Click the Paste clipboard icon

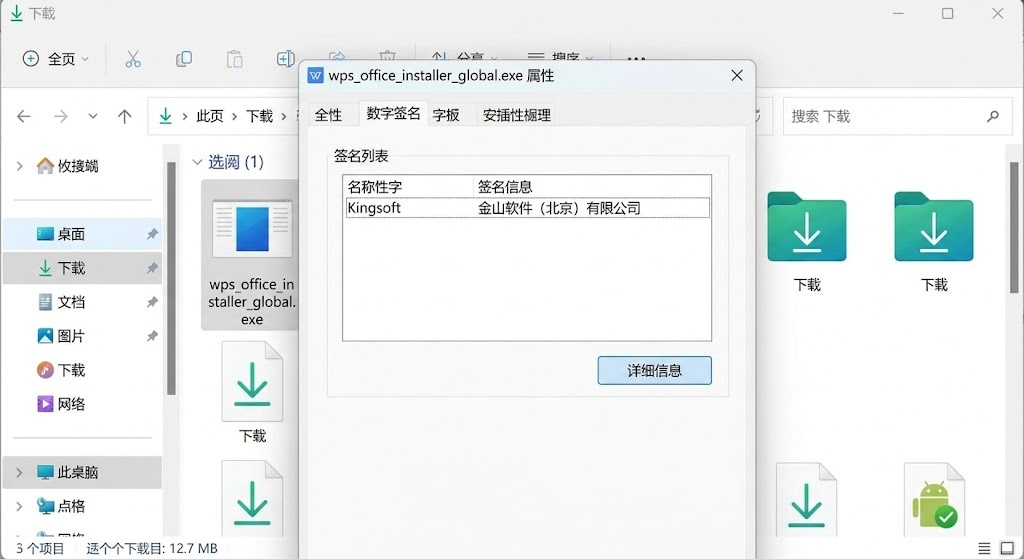point(234,59)
